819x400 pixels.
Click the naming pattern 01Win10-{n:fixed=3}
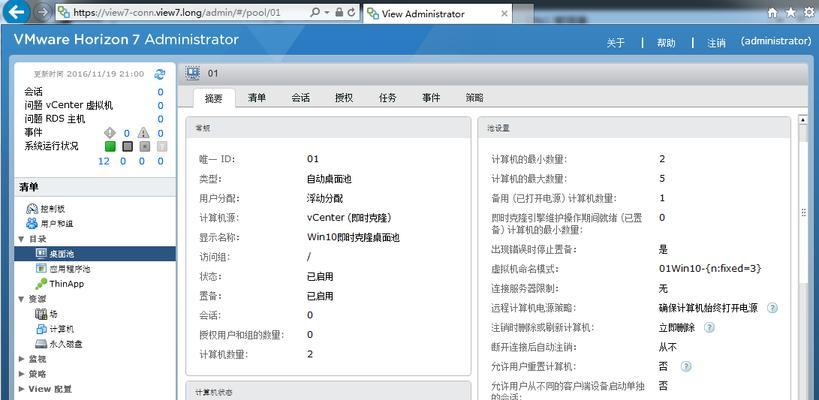pyautogui.click(x=710, y=269)
